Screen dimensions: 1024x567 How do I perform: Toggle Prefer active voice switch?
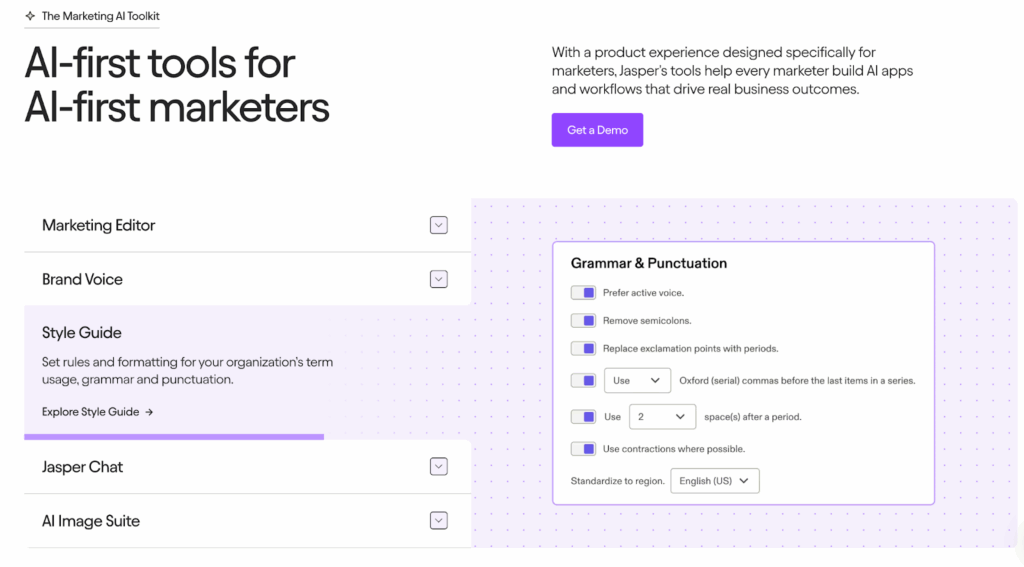coord(583,293)
